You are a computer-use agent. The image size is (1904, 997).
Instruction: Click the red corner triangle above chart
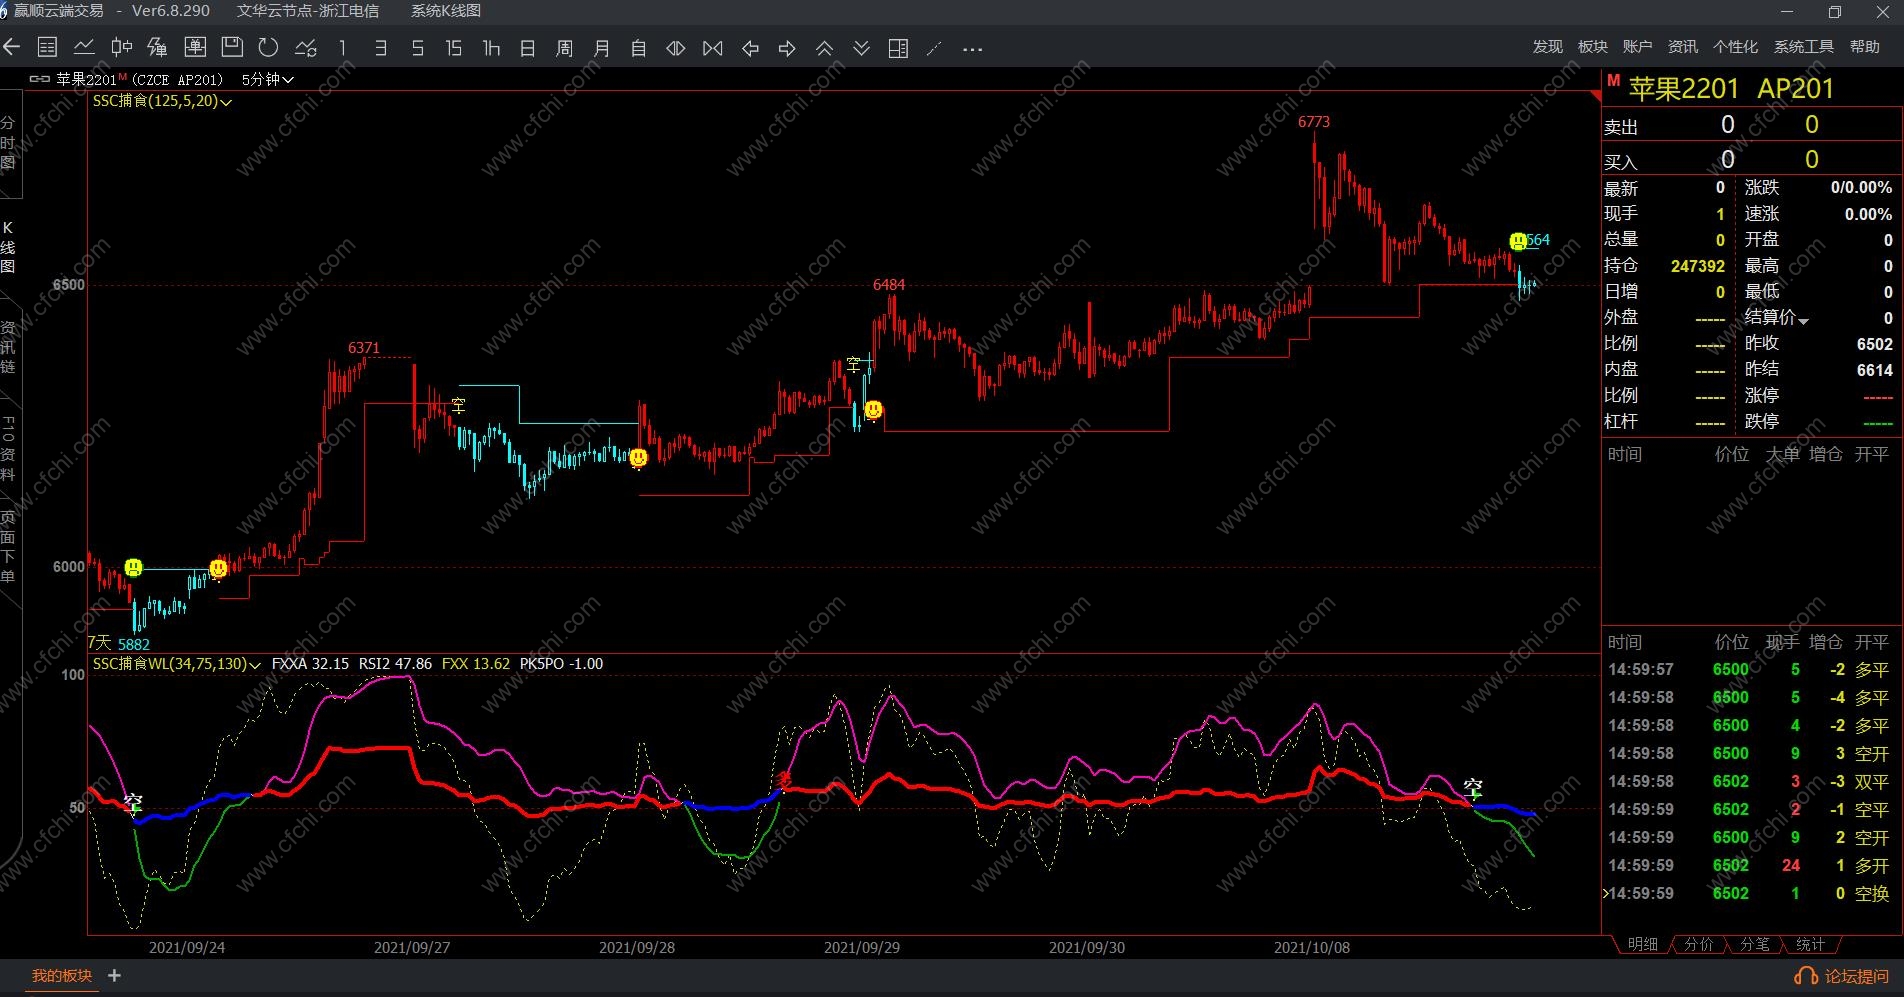click(1596, 95)
